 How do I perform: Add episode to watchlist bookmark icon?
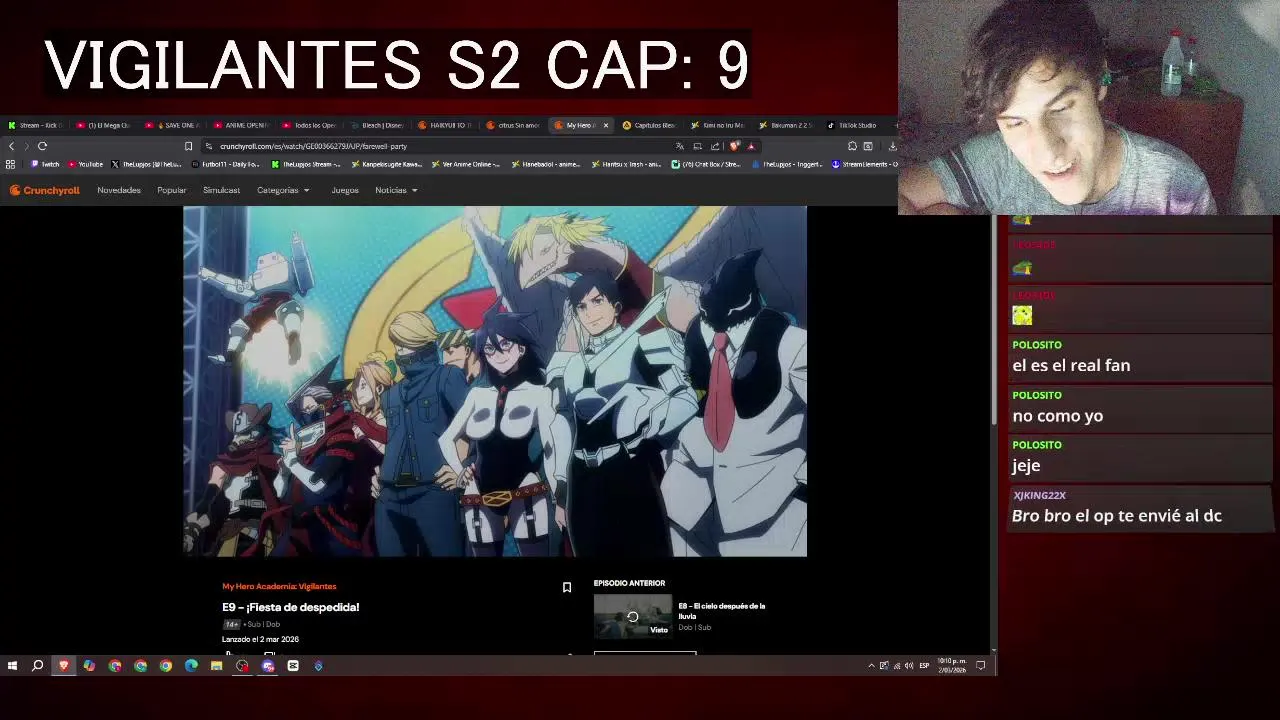[567, 587]
